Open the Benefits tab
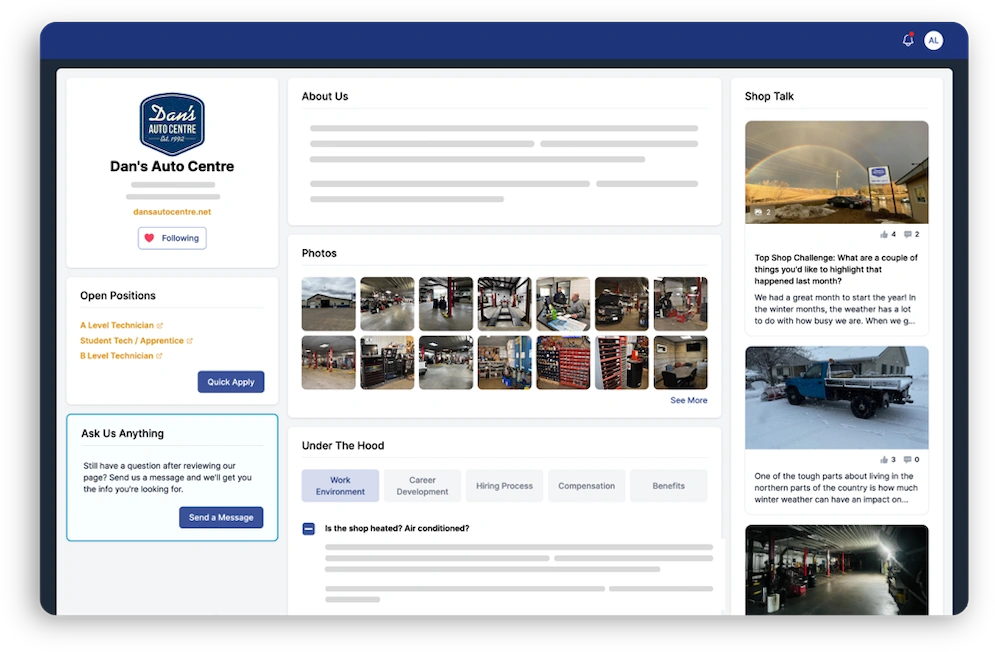The height and width of the screenshot is (652, 995). coord(668,486)
